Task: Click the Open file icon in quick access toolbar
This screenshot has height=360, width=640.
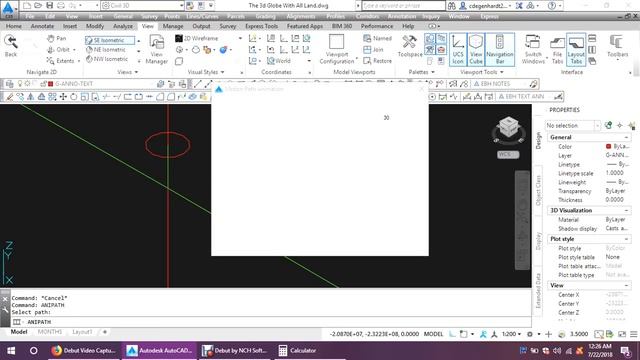Action: pos(38,5)
